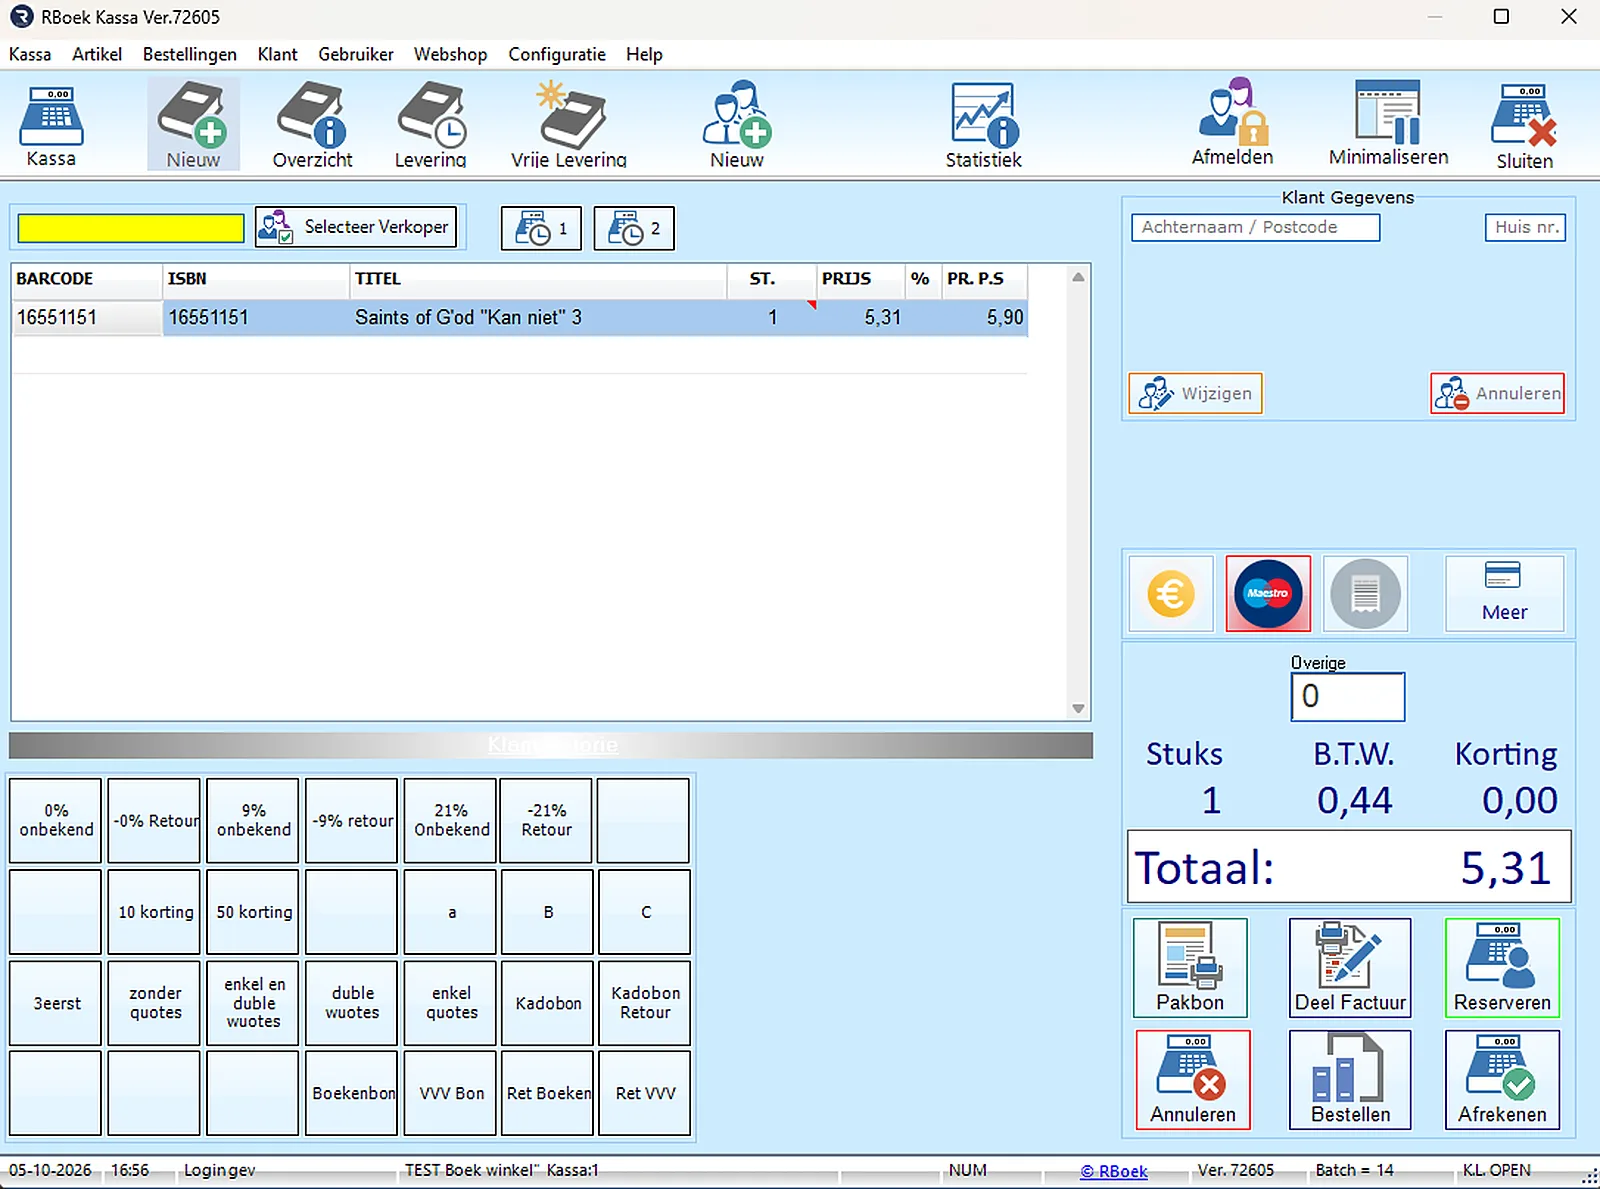This screenshot has height=1189, width=1600.
Task: Open the Overzicht book icon
Action: 312,125
